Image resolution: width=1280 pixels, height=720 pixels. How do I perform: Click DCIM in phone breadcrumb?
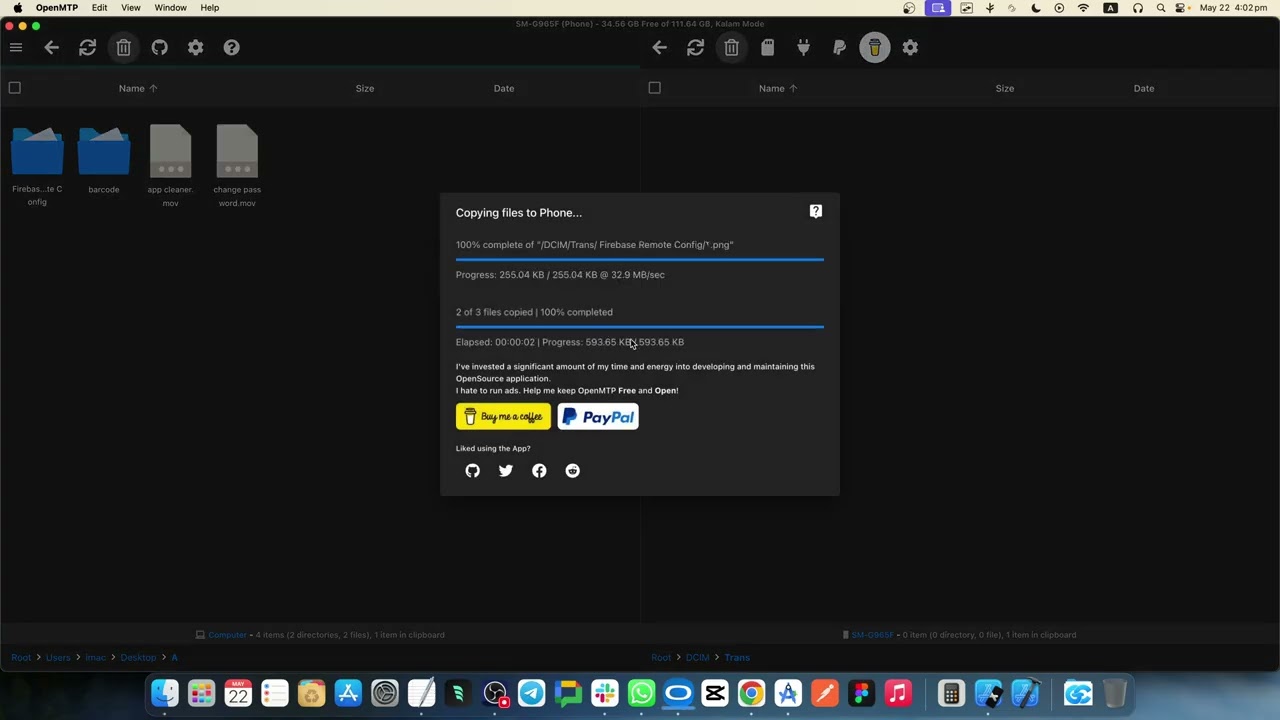tap(698, 658)
